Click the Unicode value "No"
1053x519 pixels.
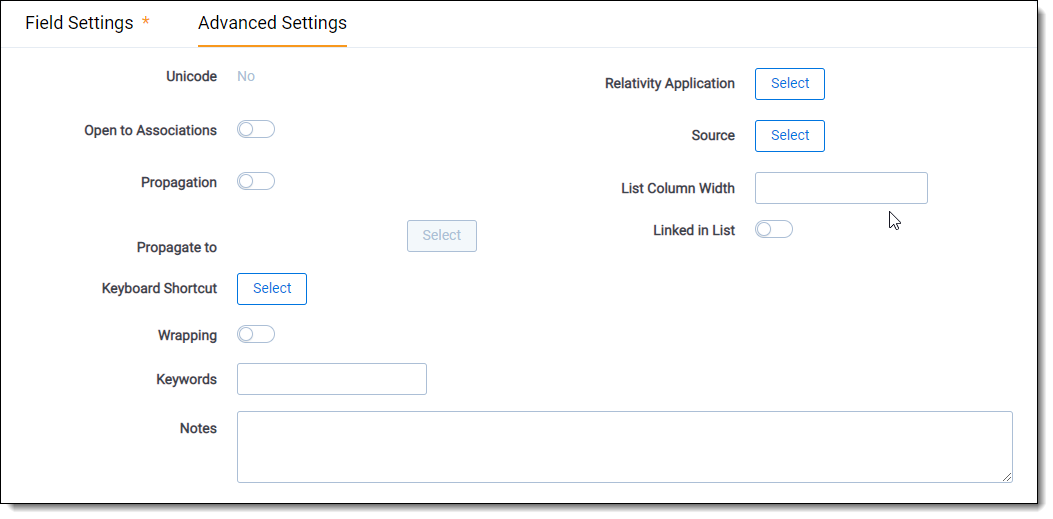246,76
